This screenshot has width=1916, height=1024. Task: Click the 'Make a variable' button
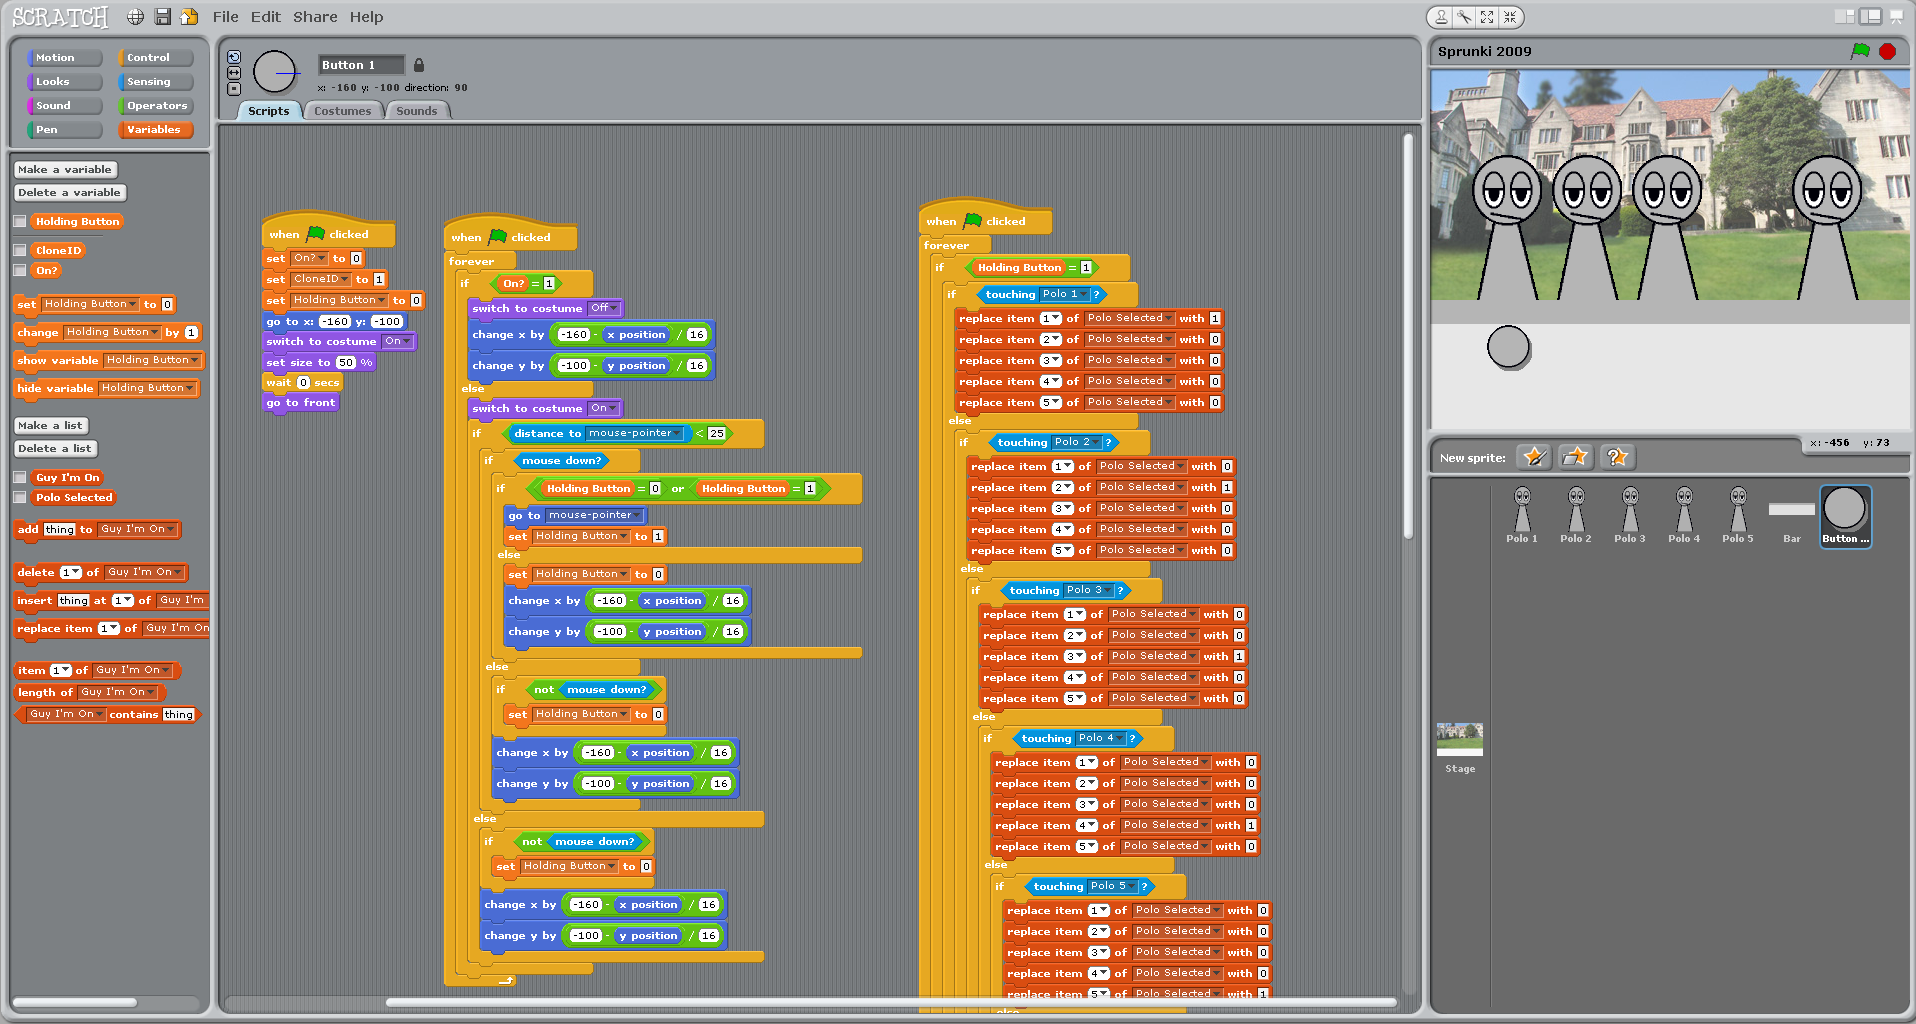pyautogui.click(x=65, y=170)
